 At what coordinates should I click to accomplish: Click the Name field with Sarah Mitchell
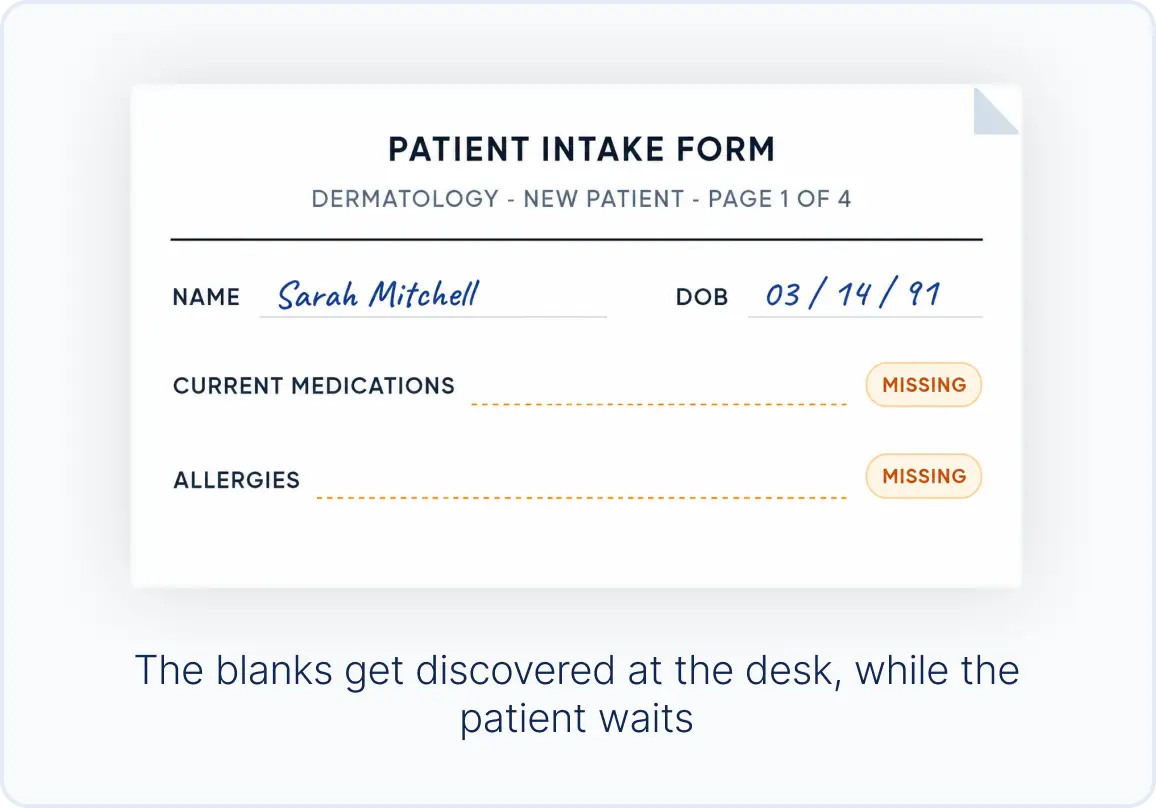434,296
